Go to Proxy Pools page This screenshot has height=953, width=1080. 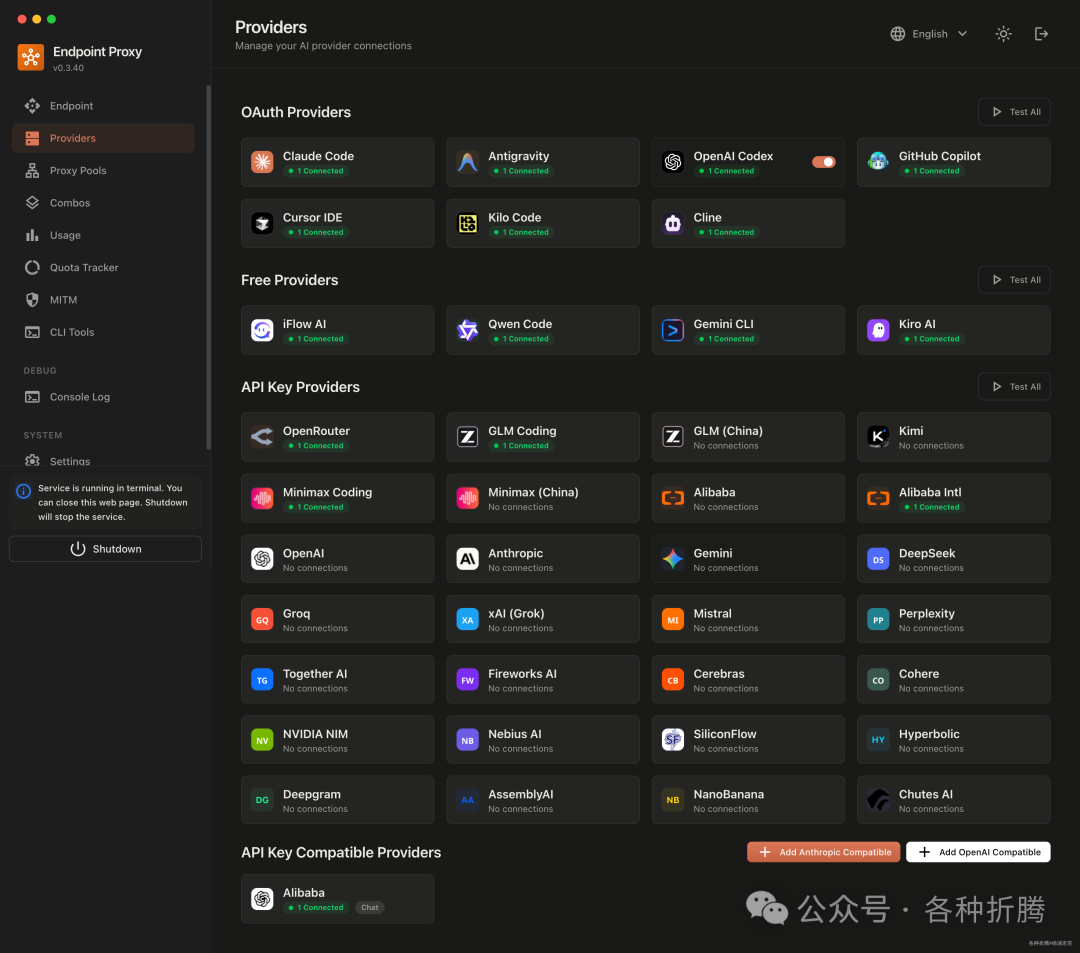[x=103, y=170]
